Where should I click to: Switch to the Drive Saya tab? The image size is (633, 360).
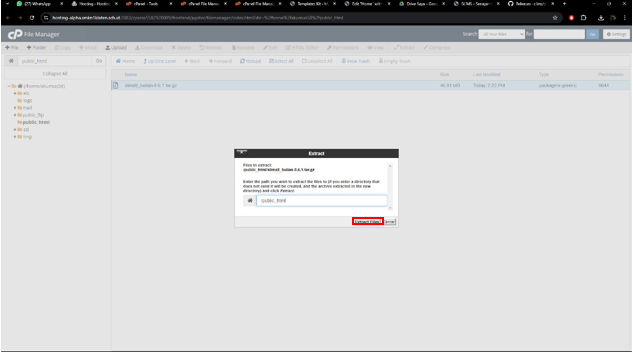(421, 4)
